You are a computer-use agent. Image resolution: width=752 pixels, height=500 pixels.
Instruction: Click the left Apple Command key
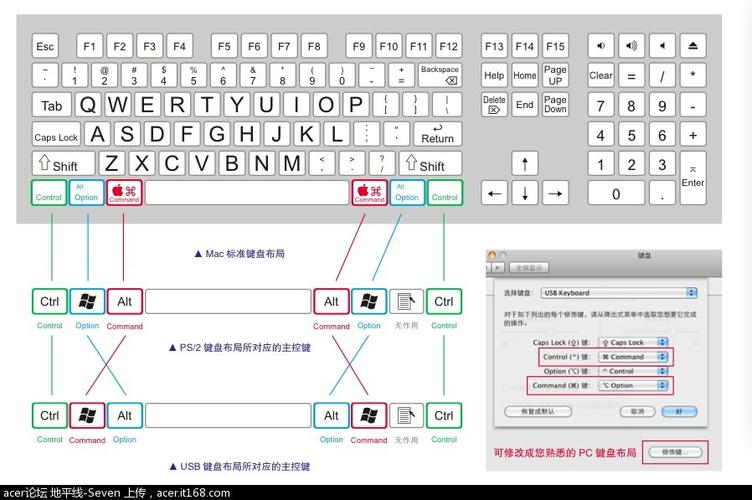tap(124, 192)
